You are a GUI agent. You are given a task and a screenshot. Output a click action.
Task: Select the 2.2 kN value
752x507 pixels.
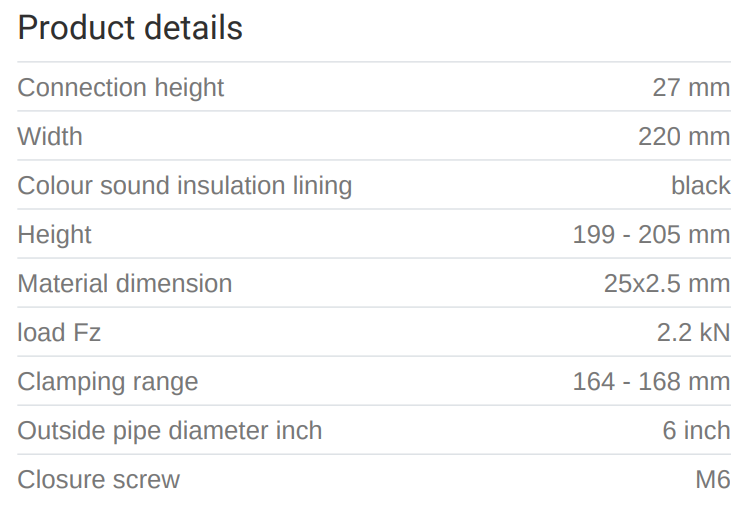(x=693, y=333)
